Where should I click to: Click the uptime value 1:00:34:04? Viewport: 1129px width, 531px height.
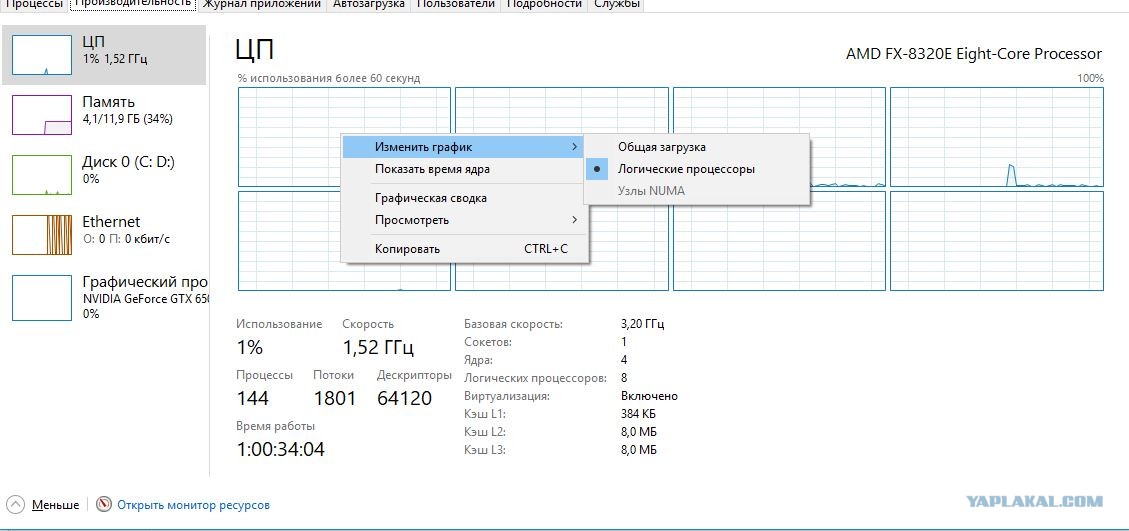[x=281, y=450]
